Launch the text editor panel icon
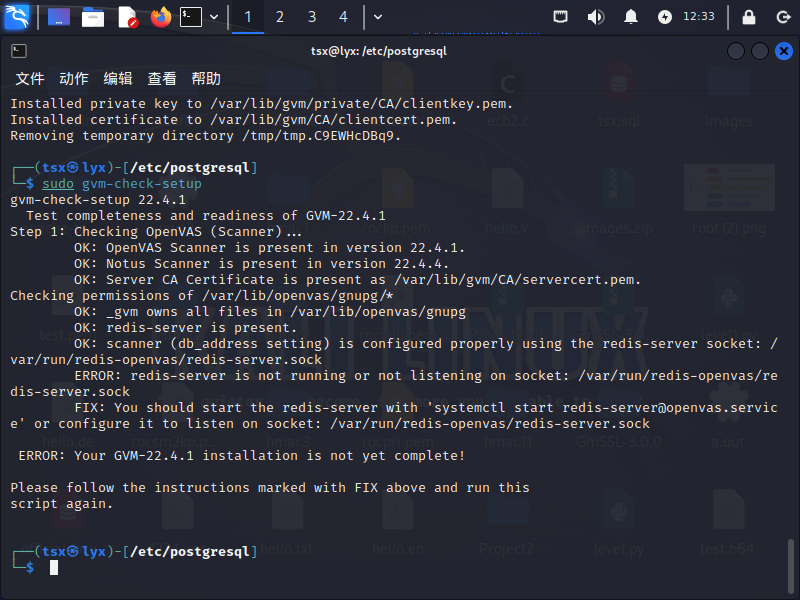 (x=127, y=17)
